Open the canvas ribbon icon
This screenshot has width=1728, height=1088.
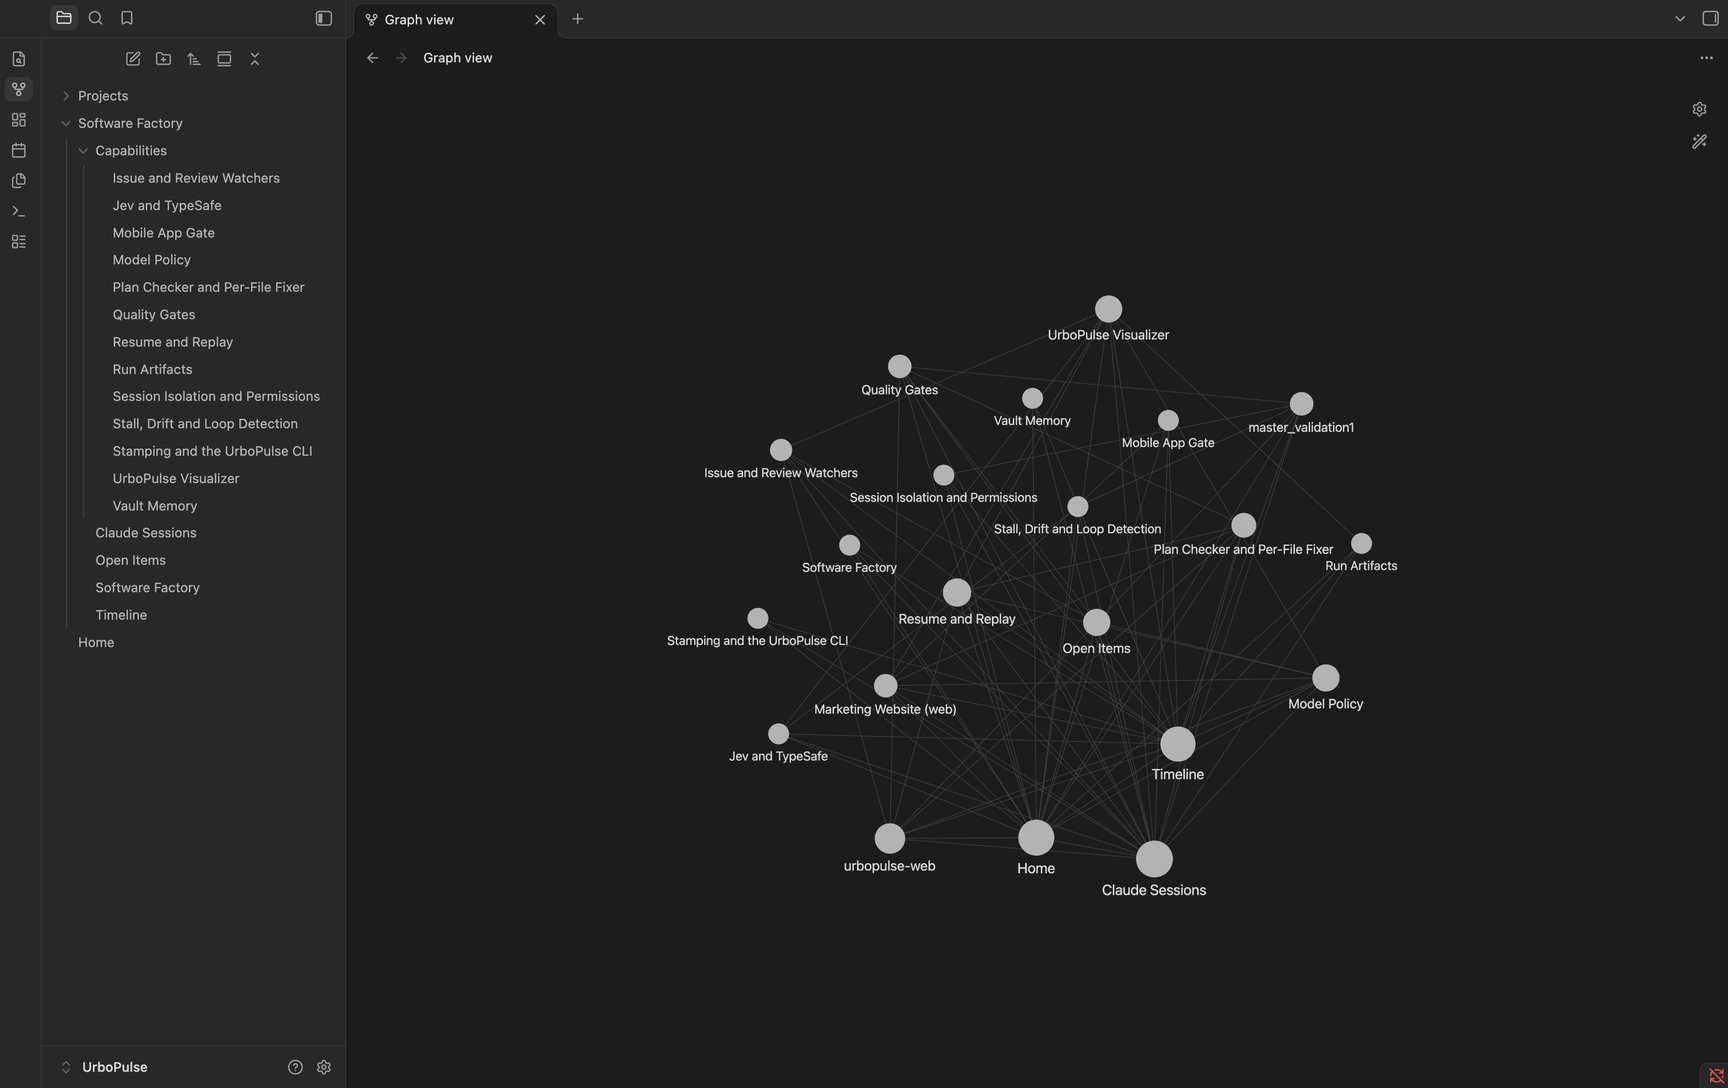[18, 120]
